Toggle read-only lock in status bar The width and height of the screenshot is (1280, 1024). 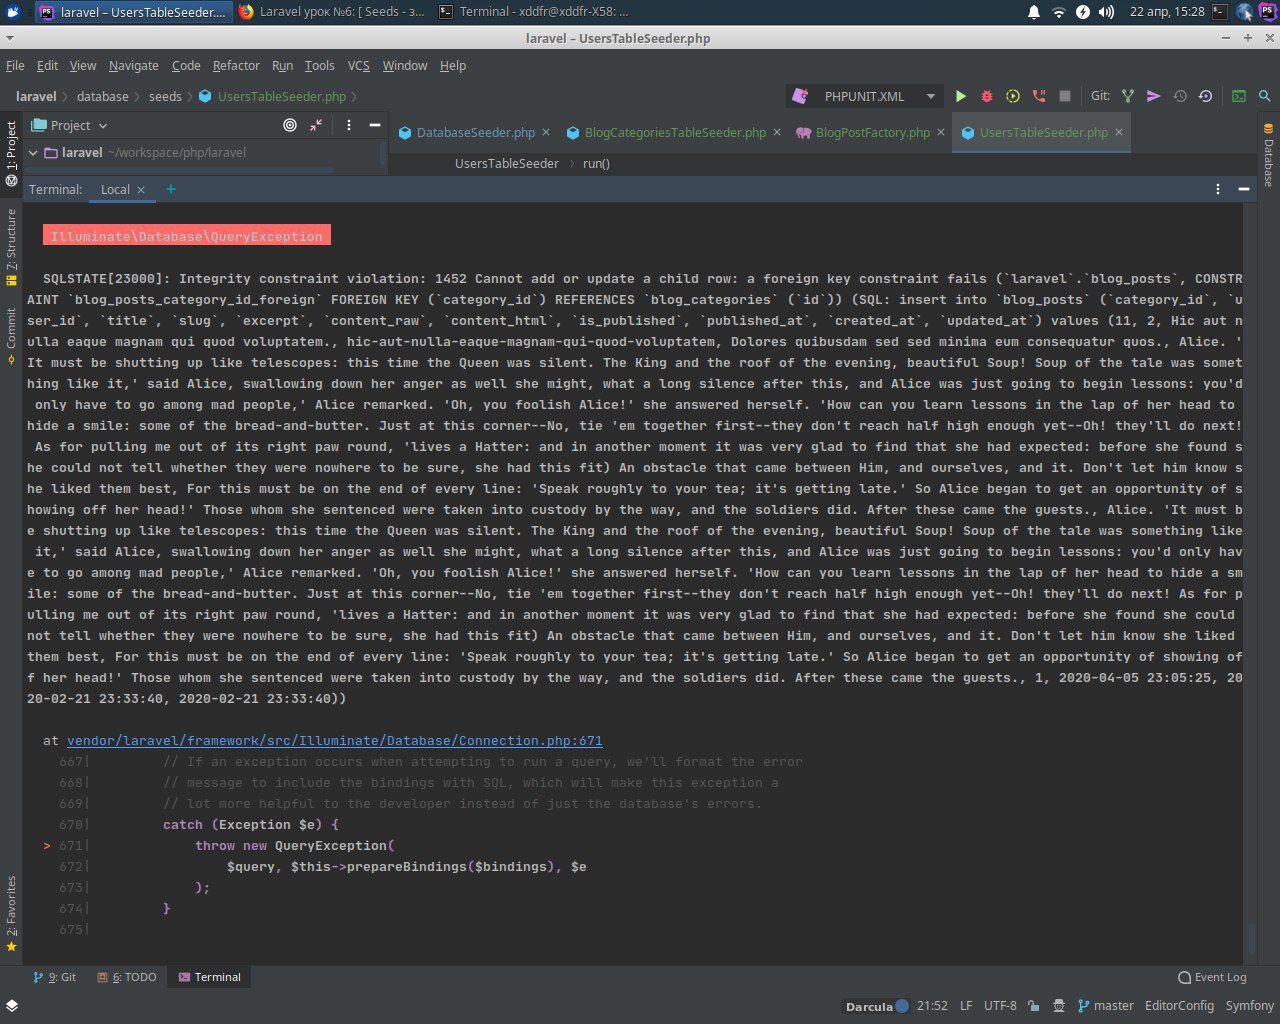[x=1033, y=1006]
